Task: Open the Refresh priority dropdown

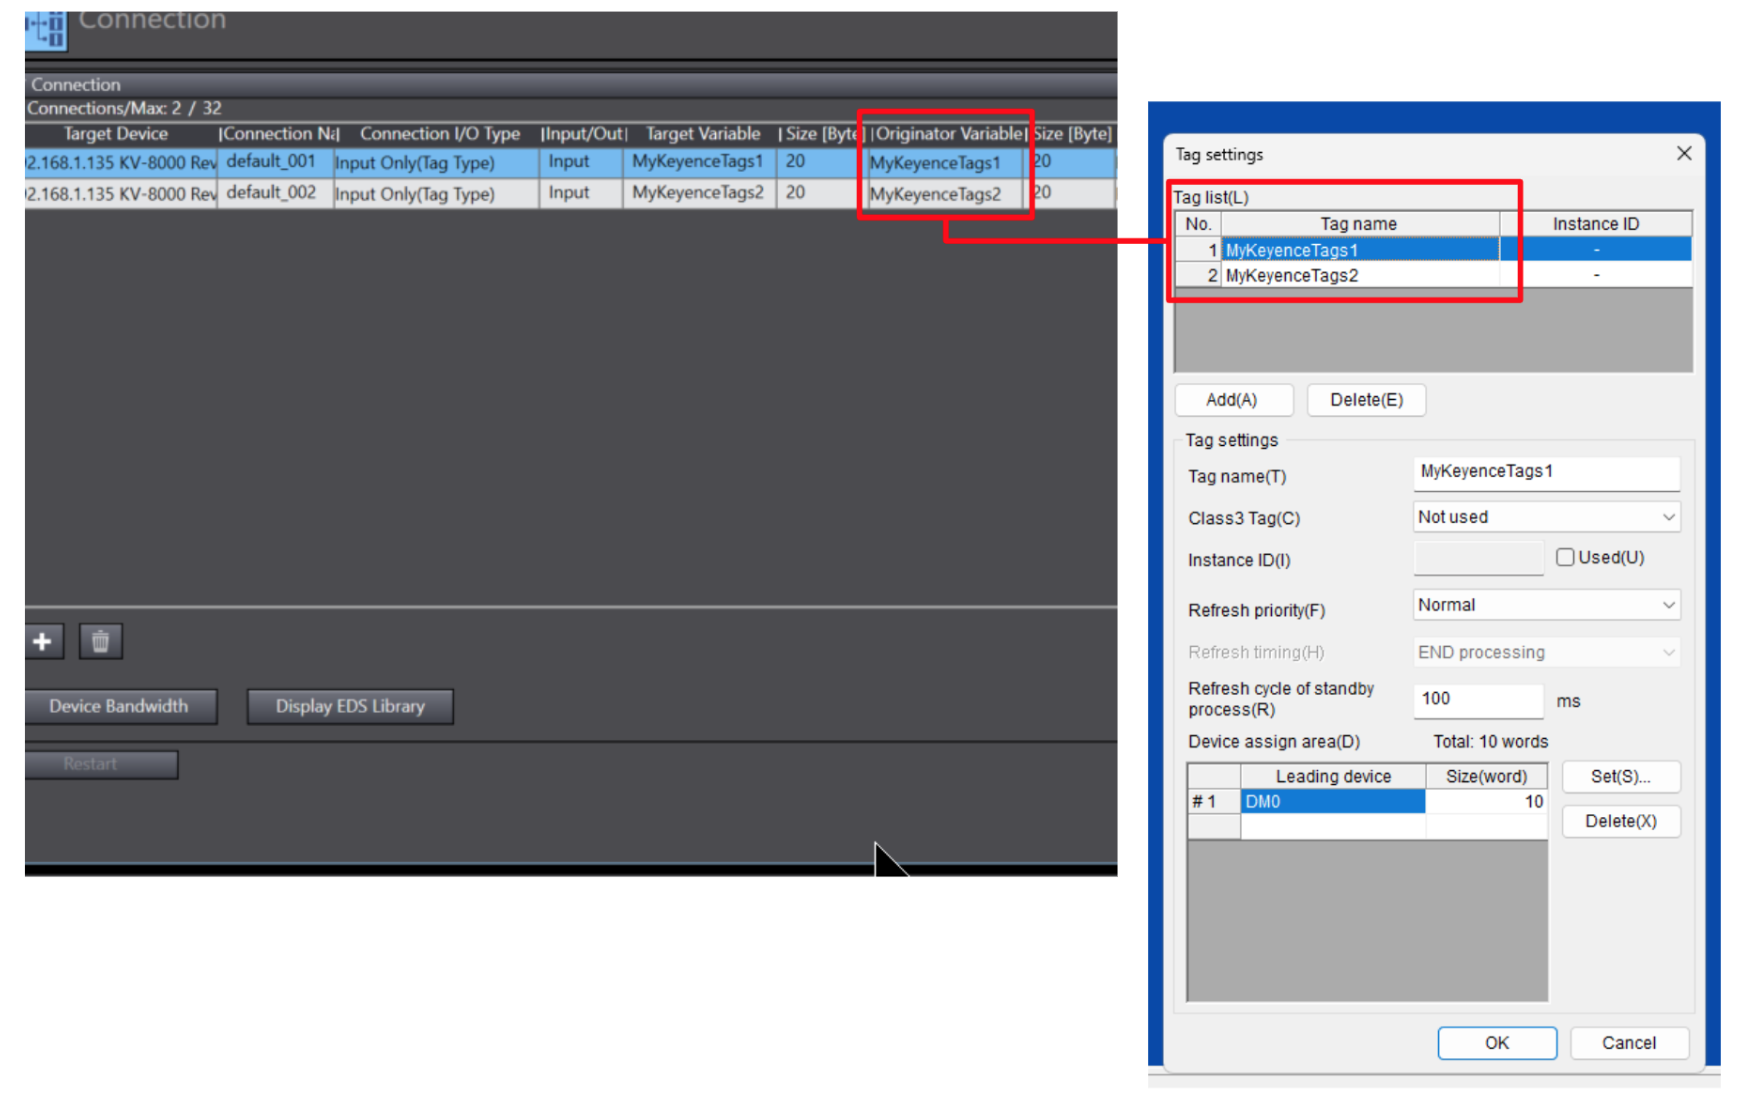Action: pyautogui.click(x=1546, y=605)
